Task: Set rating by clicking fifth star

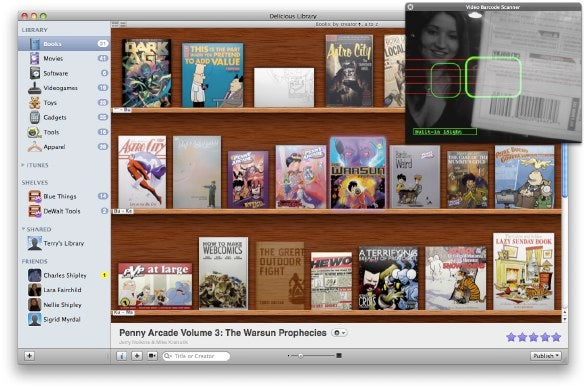Action: pos(556,337)
